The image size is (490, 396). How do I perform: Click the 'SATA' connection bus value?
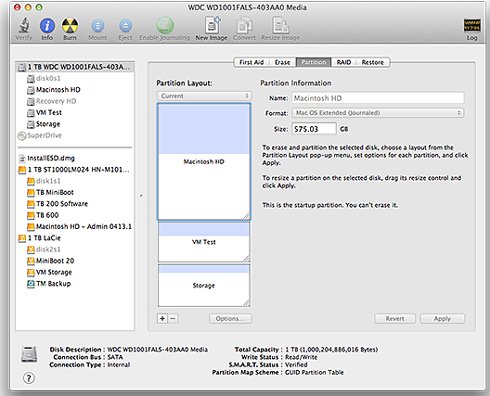[x=115, y=357]
